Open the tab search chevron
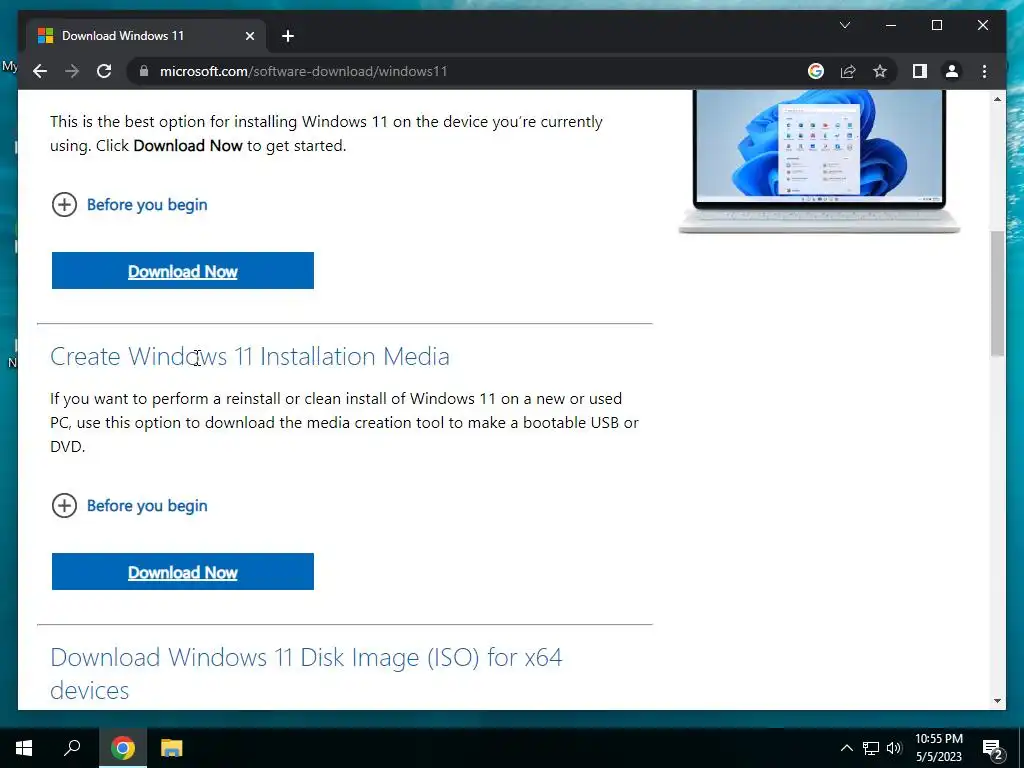The height and width of the screenshot is (768, 1024). pos(844,25)
